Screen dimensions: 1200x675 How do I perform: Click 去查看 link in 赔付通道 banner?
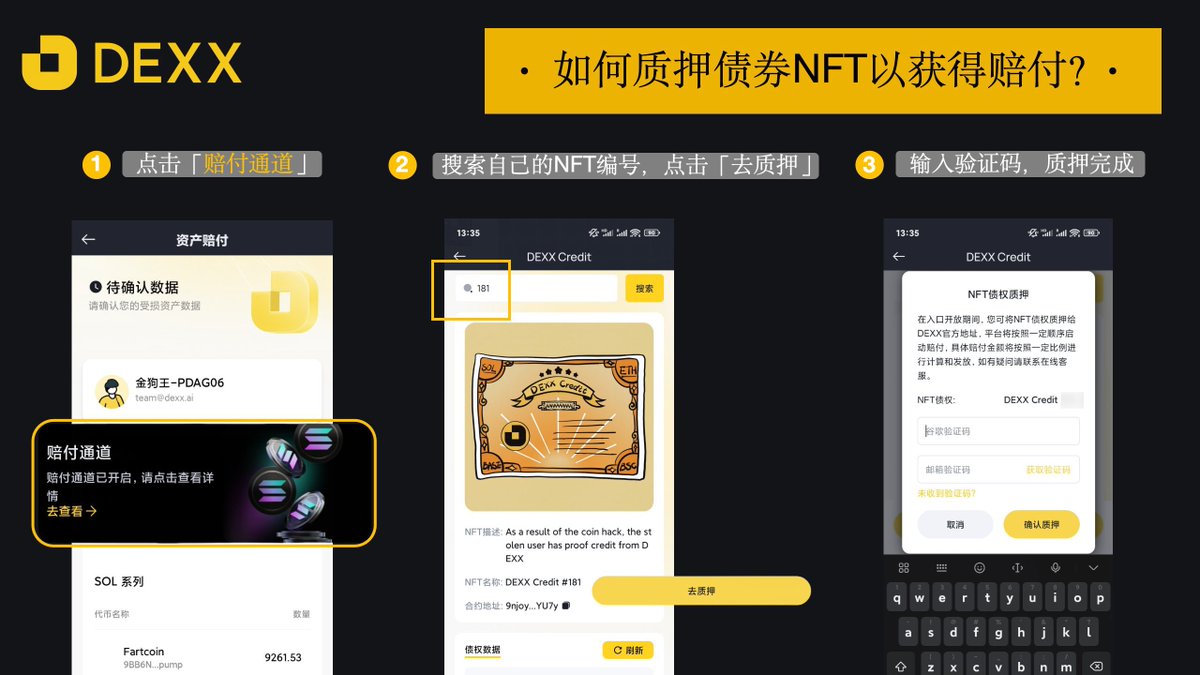pyautogui.click(x=71, y=511)
